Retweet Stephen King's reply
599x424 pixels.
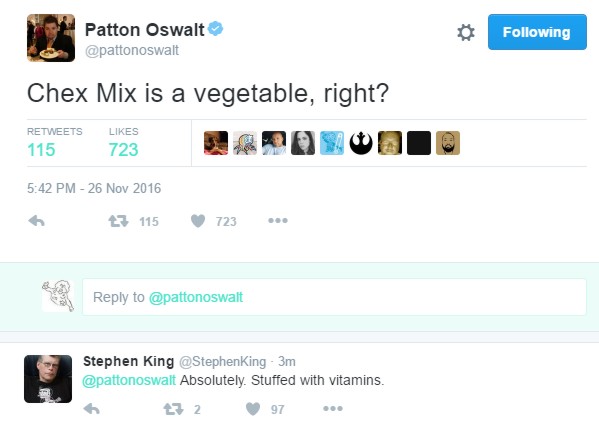(x=173, y=409)
